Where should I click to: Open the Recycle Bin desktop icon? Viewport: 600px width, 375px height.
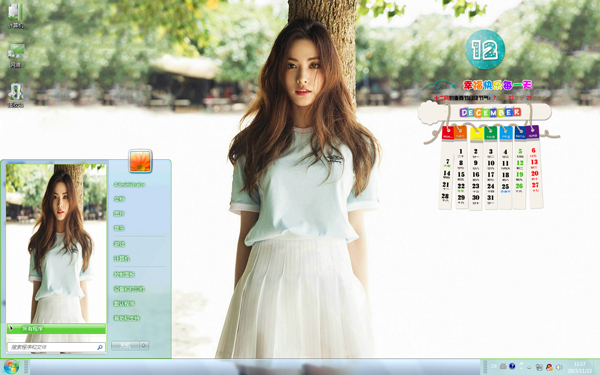[x=16, y=95]
